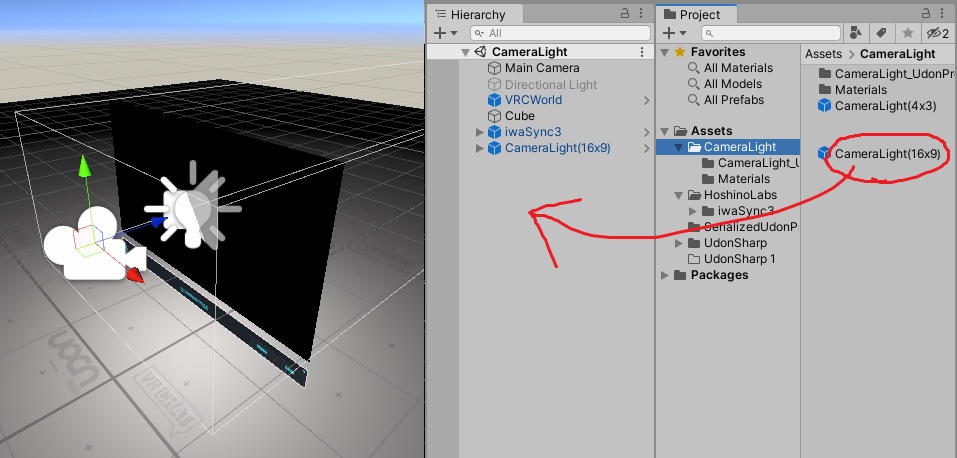
Task: Collapse the Assets folder tree
Action: 665,131
